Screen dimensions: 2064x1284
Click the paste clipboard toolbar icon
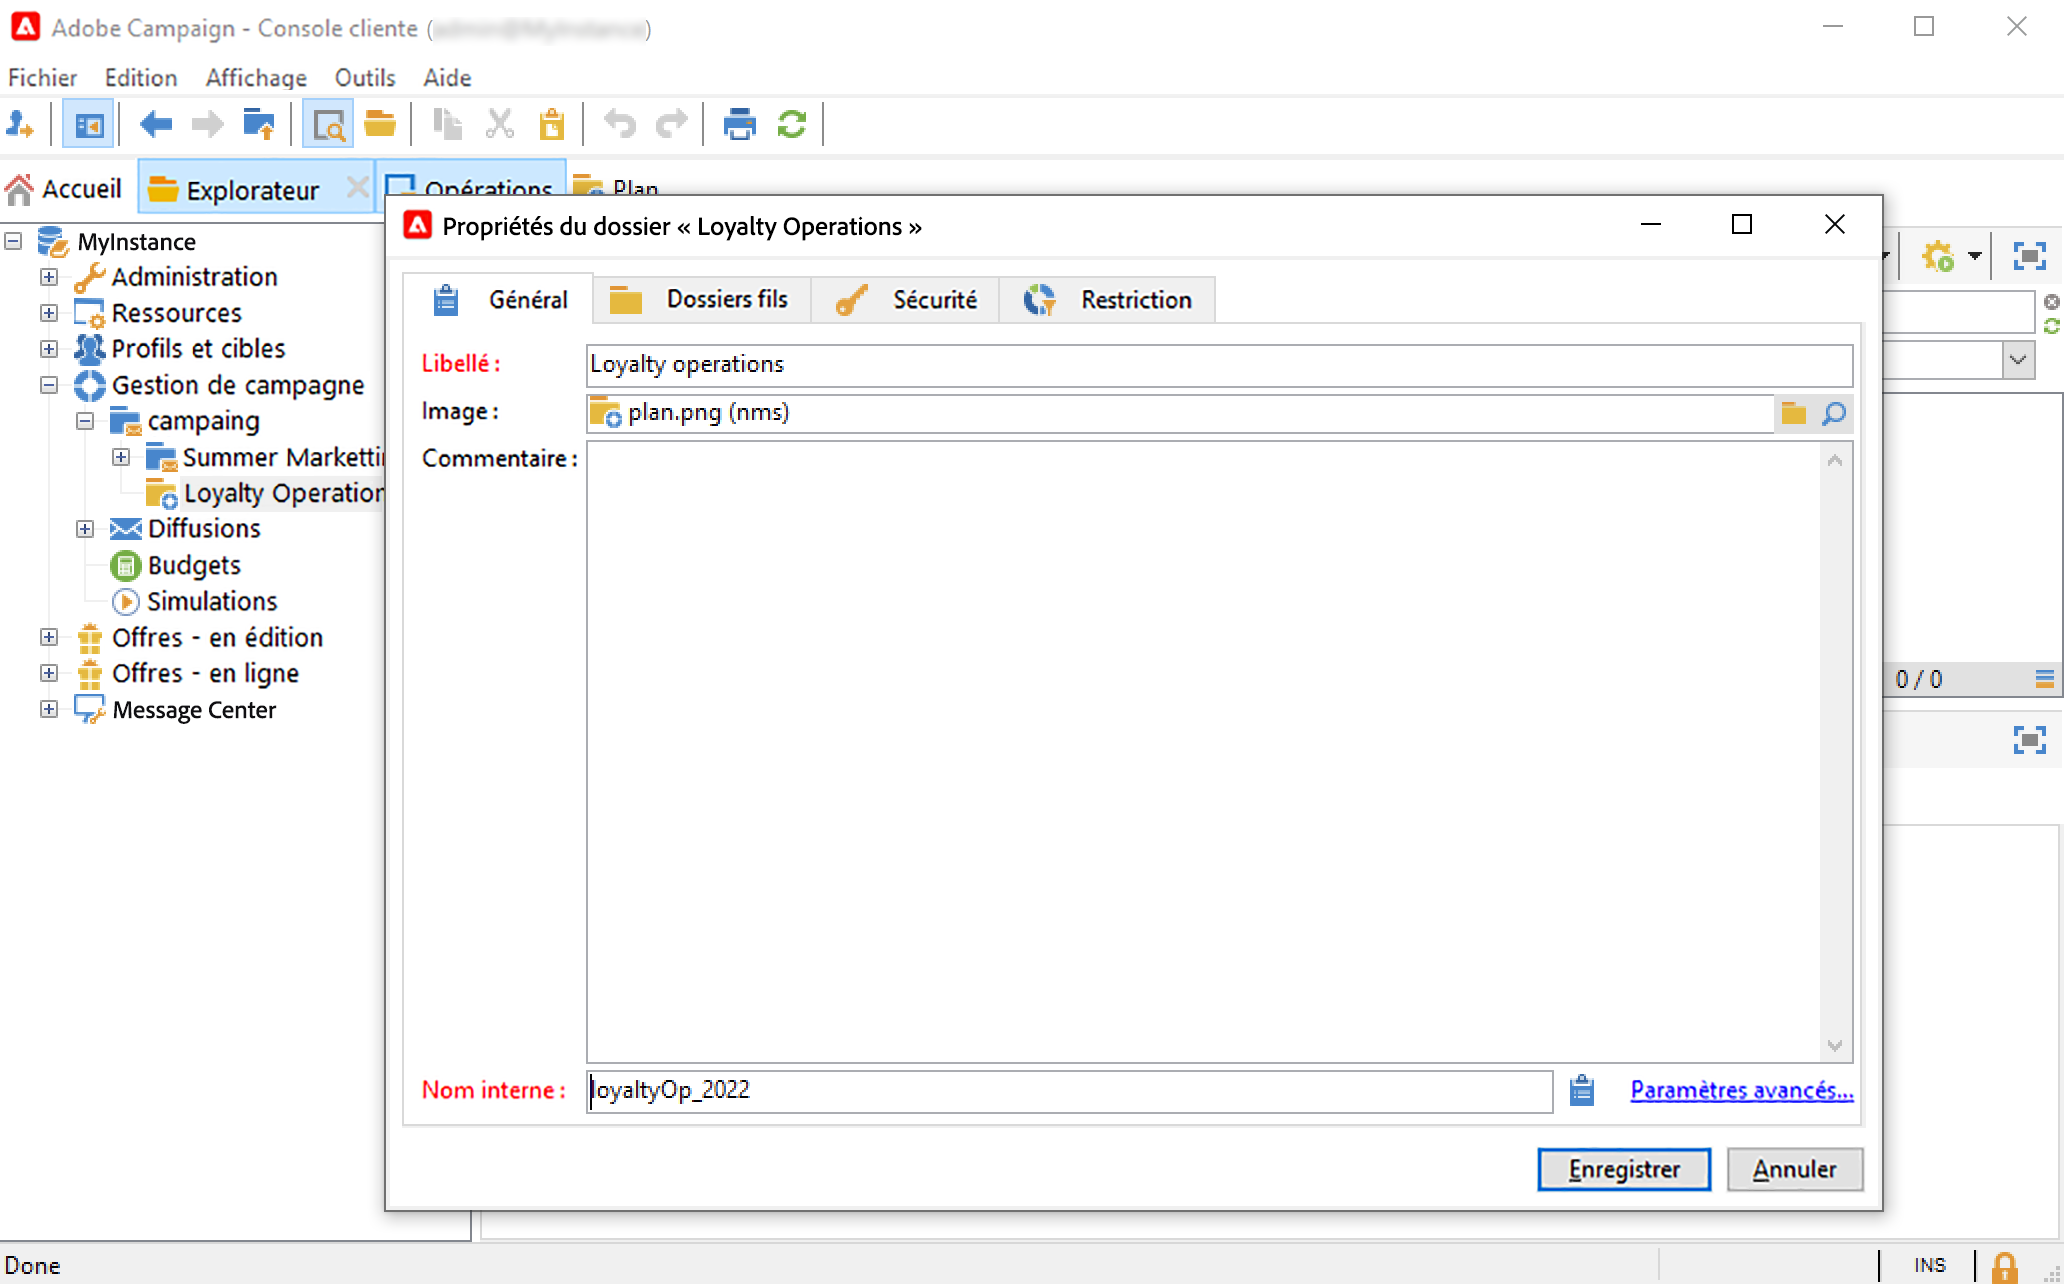(x=552, y=125)
